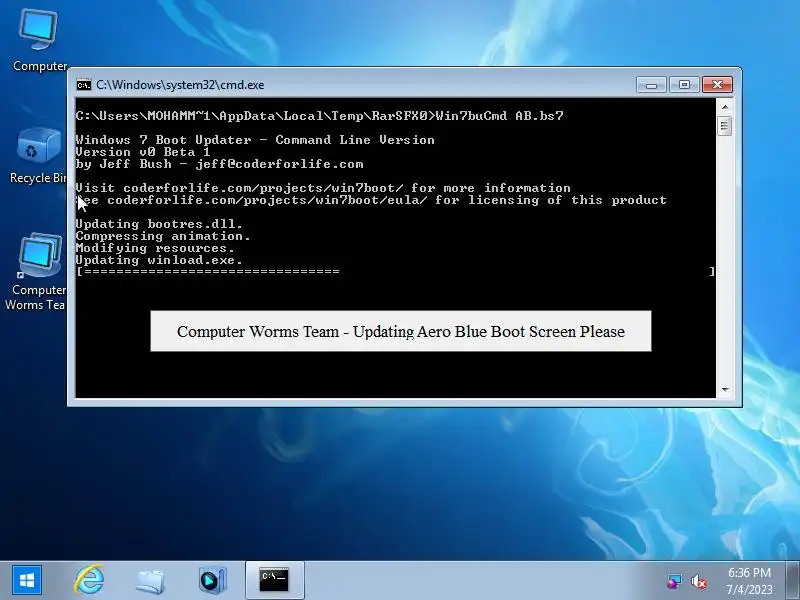Click the console scrollbar down arrow

coord(724,390)
